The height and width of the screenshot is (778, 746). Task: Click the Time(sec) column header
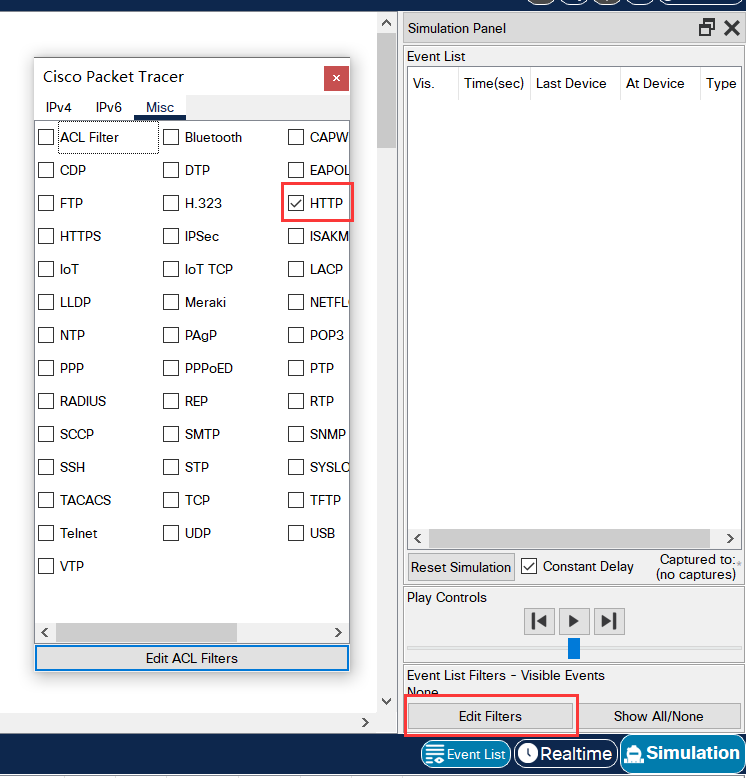tap(494, 83)
